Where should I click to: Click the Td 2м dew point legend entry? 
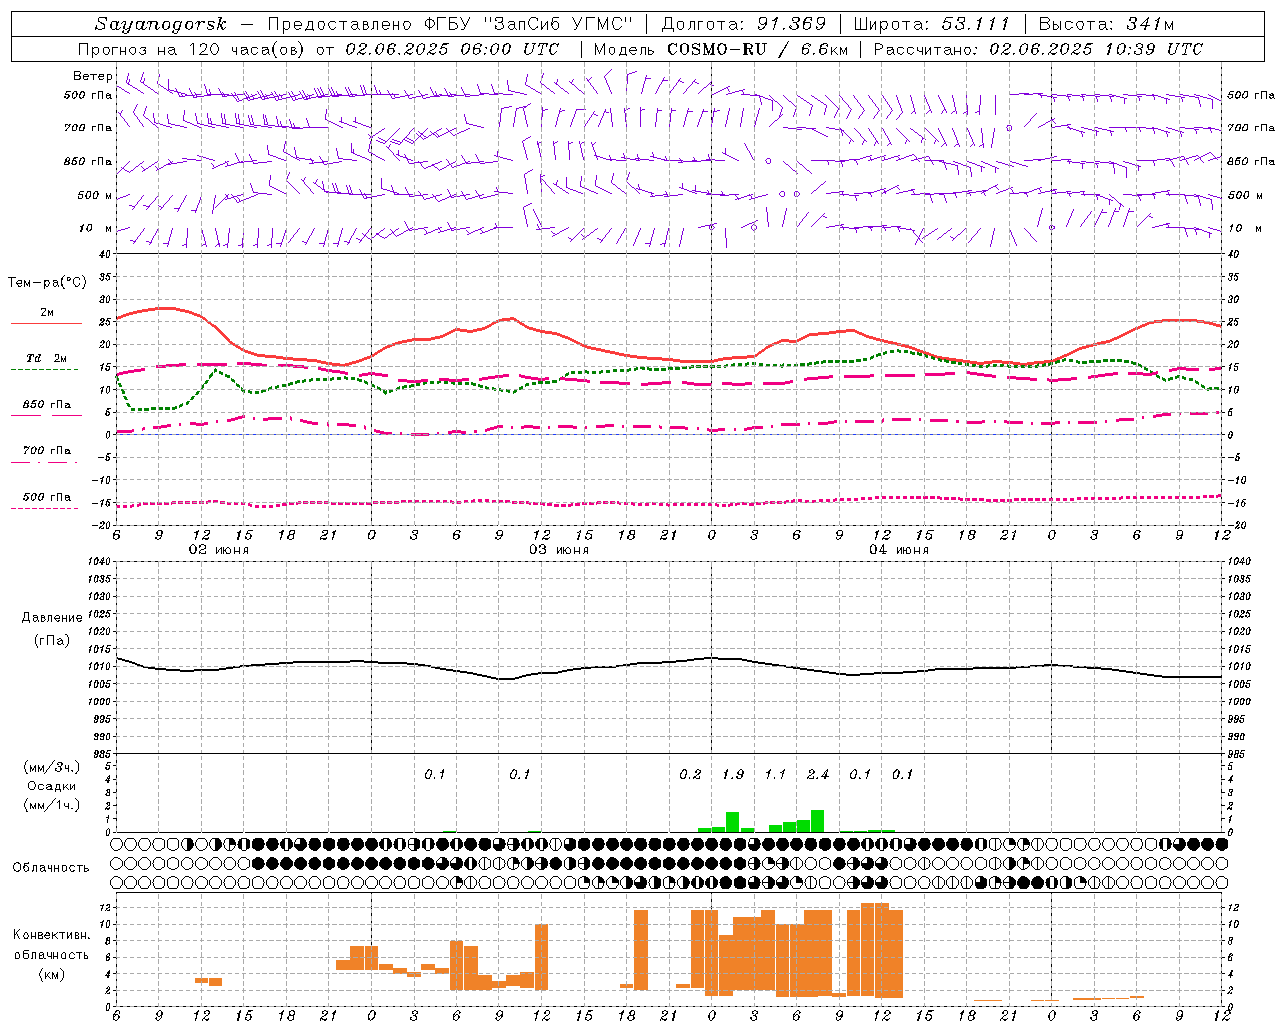47,358
